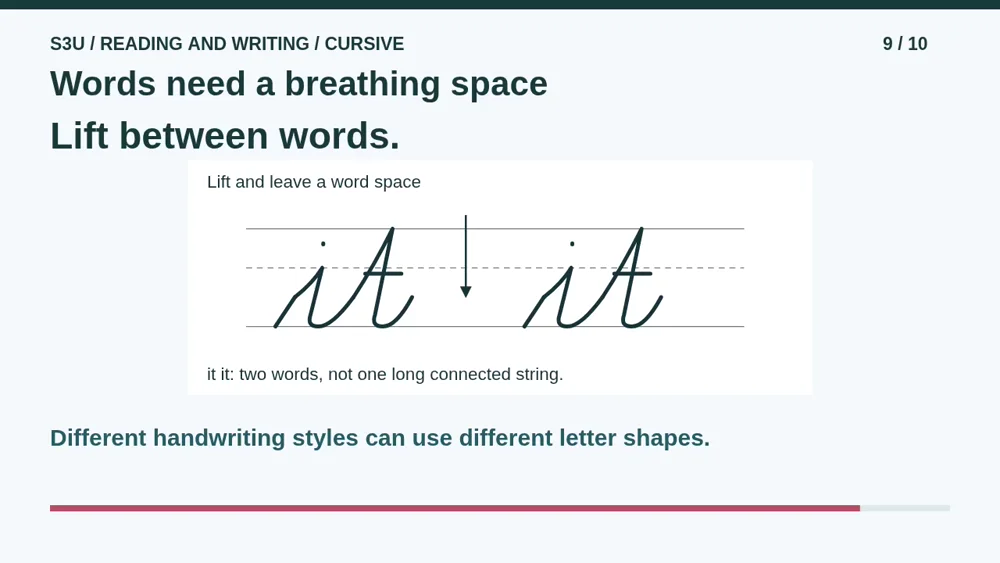Click the second cursive 'it' word

tap(593, 278)
